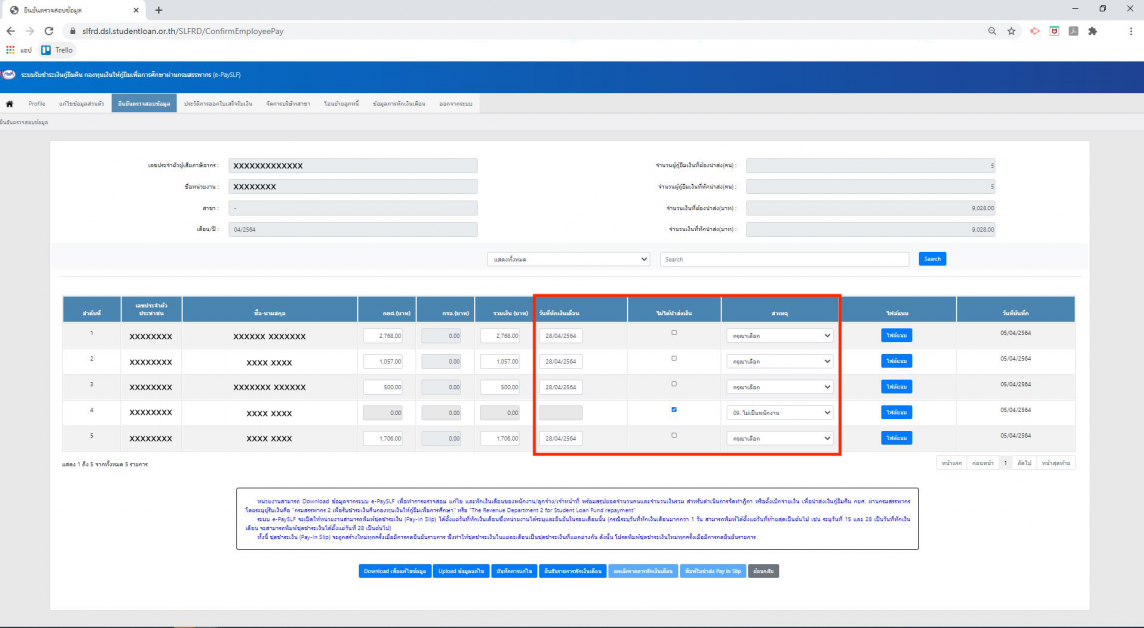1144x628 pixels.
Task: Open Chrome three-dot menu
Action: [1132, 31]
